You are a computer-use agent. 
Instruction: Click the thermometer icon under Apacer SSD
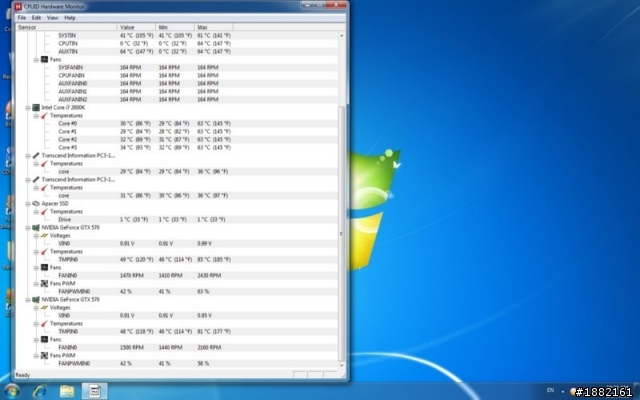pyautogui.click(x=44, y=211)
